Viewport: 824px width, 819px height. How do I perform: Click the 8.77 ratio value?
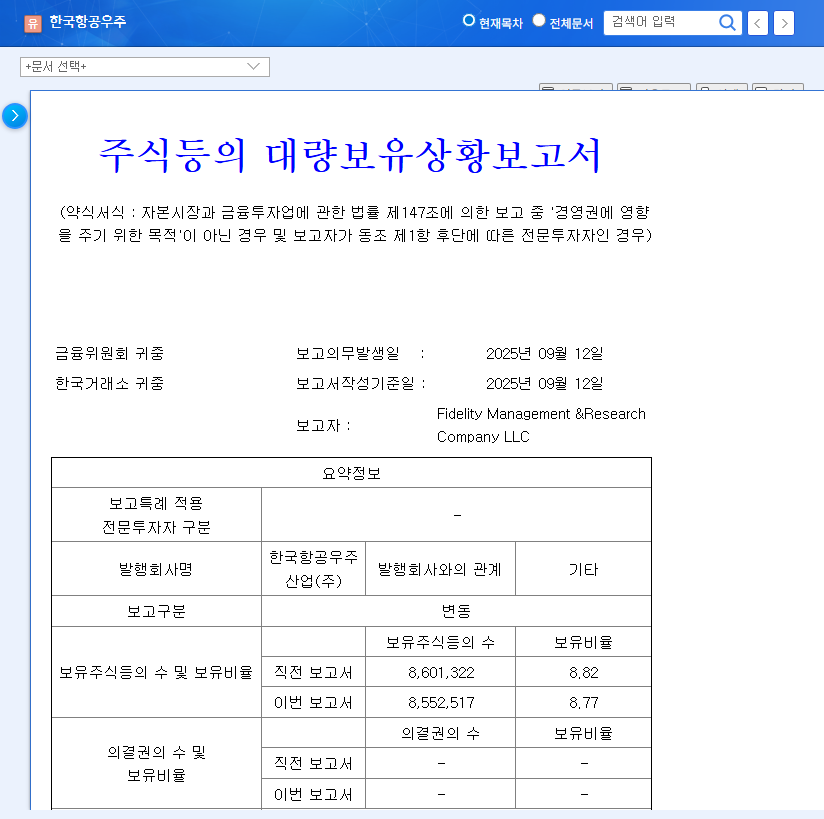[583, 702]
